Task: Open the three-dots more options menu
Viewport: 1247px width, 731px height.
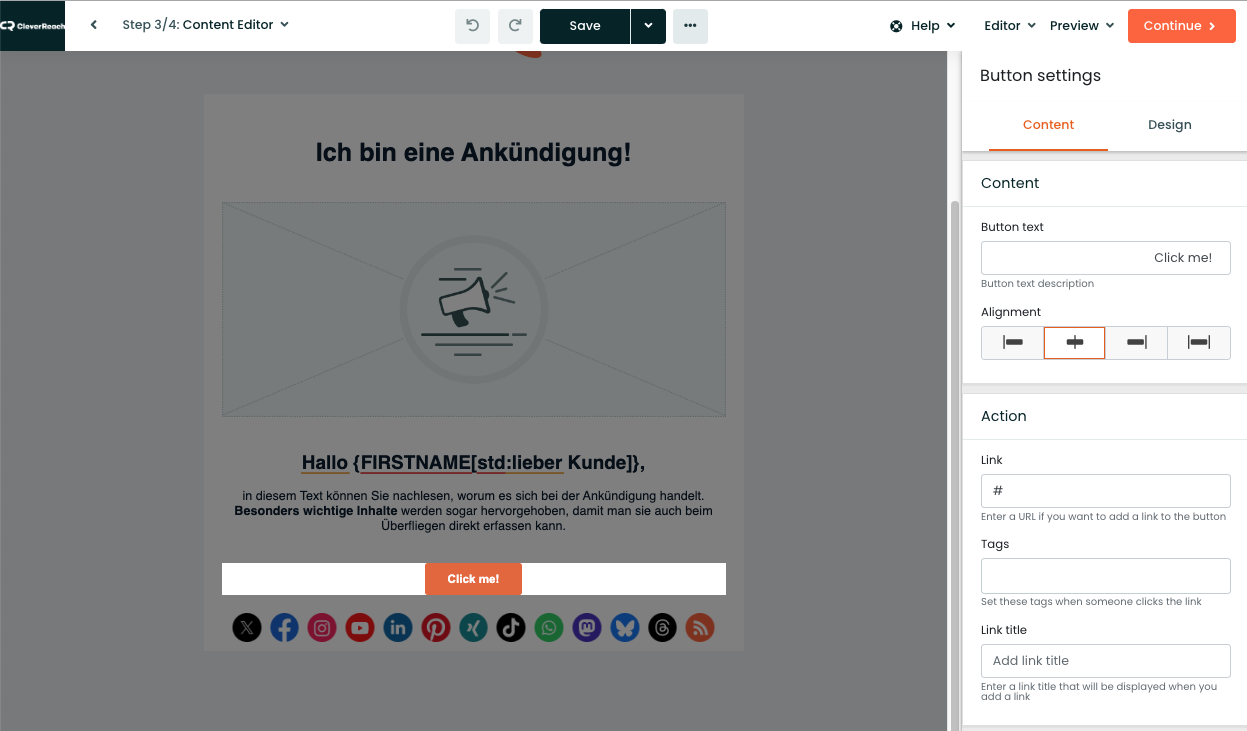Action: [x=690, y=26]
